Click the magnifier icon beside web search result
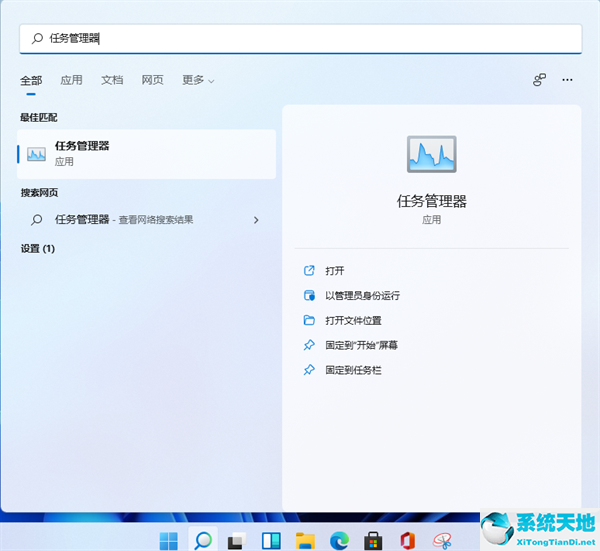This screenshot has width=600, height=551. pos(37,220)
